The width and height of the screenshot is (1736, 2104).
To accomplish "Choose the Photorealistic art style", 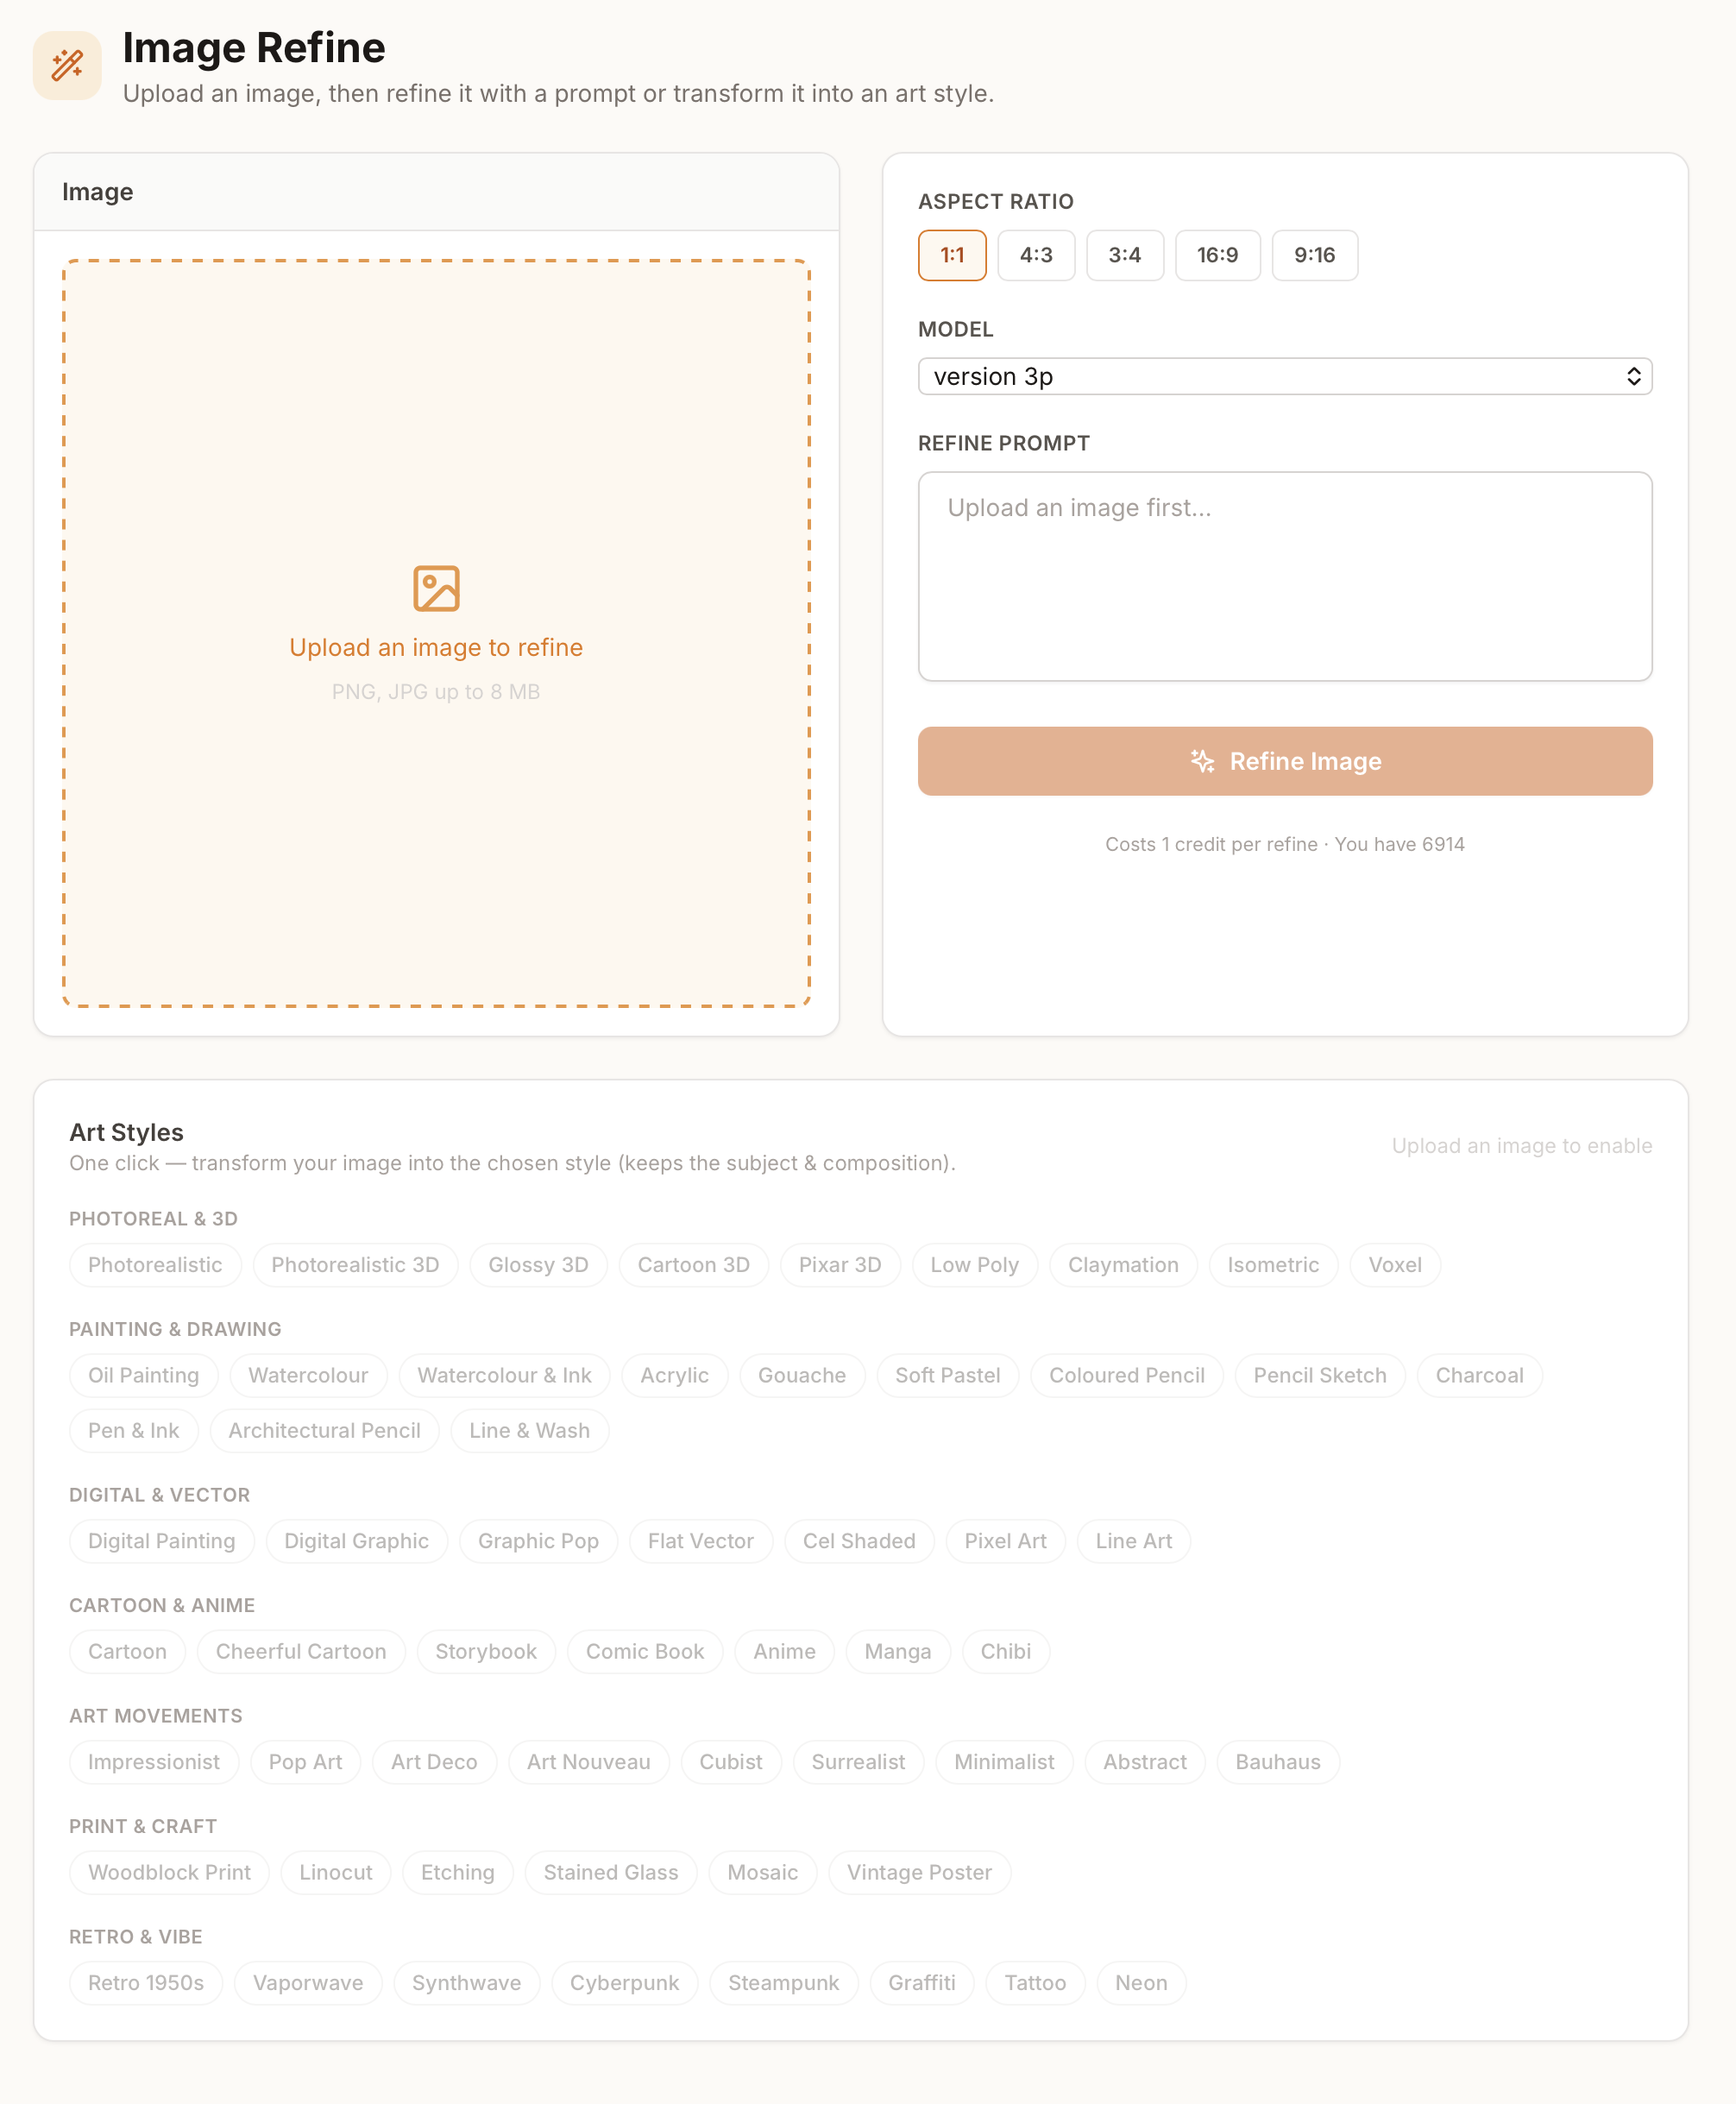I will pos(155,1265).
